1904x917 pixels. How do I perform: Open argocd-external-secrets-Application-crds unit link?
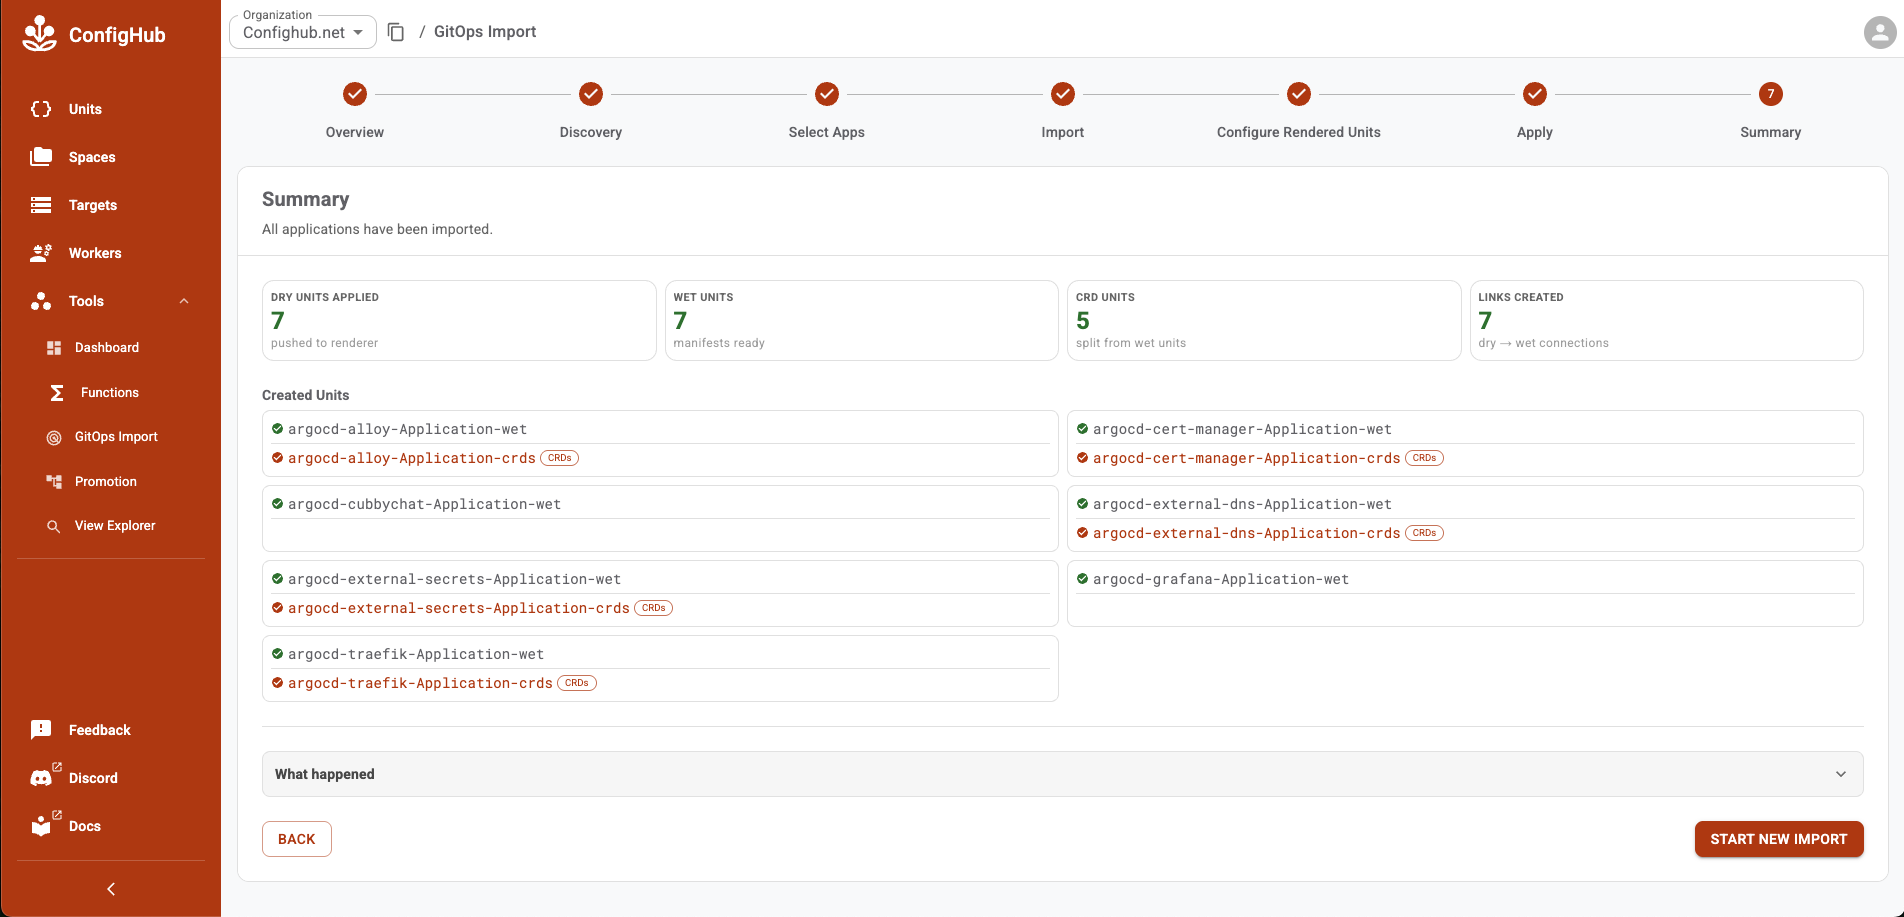pos(459,608)
